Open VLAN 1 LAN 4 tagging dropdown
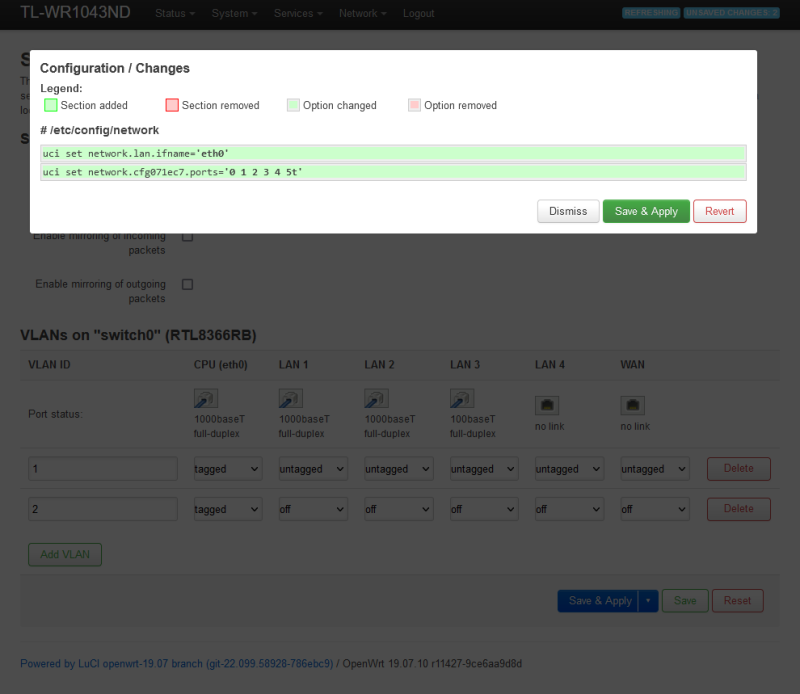800x694 pixels. 569,469
